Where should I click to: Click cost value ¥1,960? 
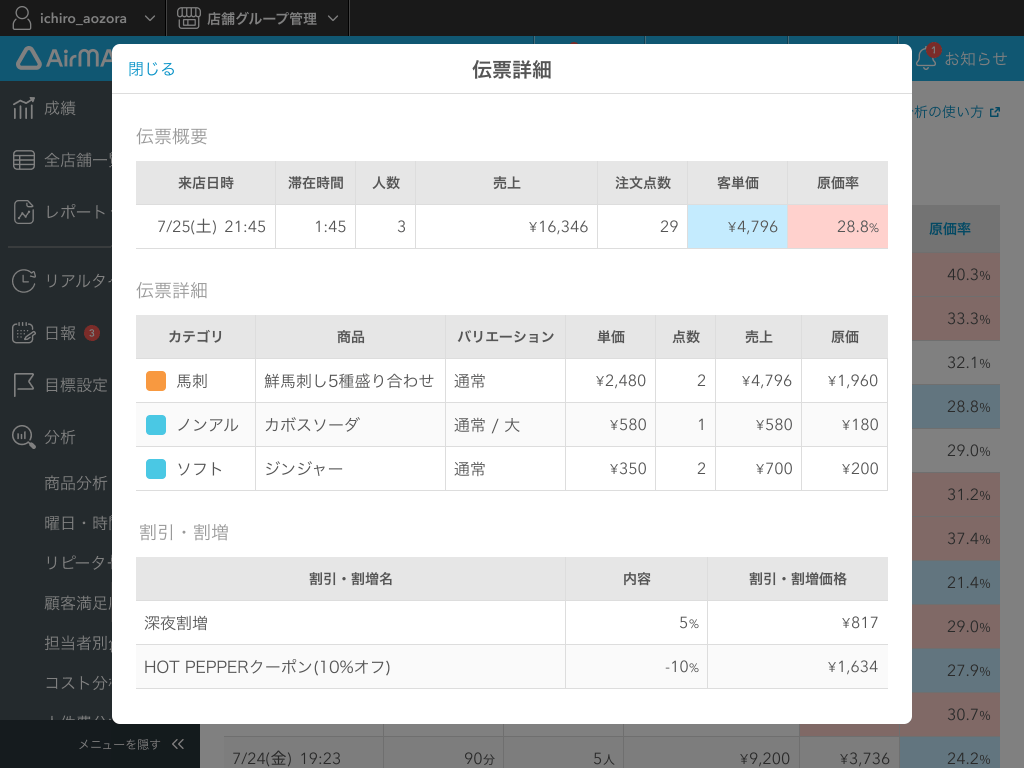click(x=852, y=381)
